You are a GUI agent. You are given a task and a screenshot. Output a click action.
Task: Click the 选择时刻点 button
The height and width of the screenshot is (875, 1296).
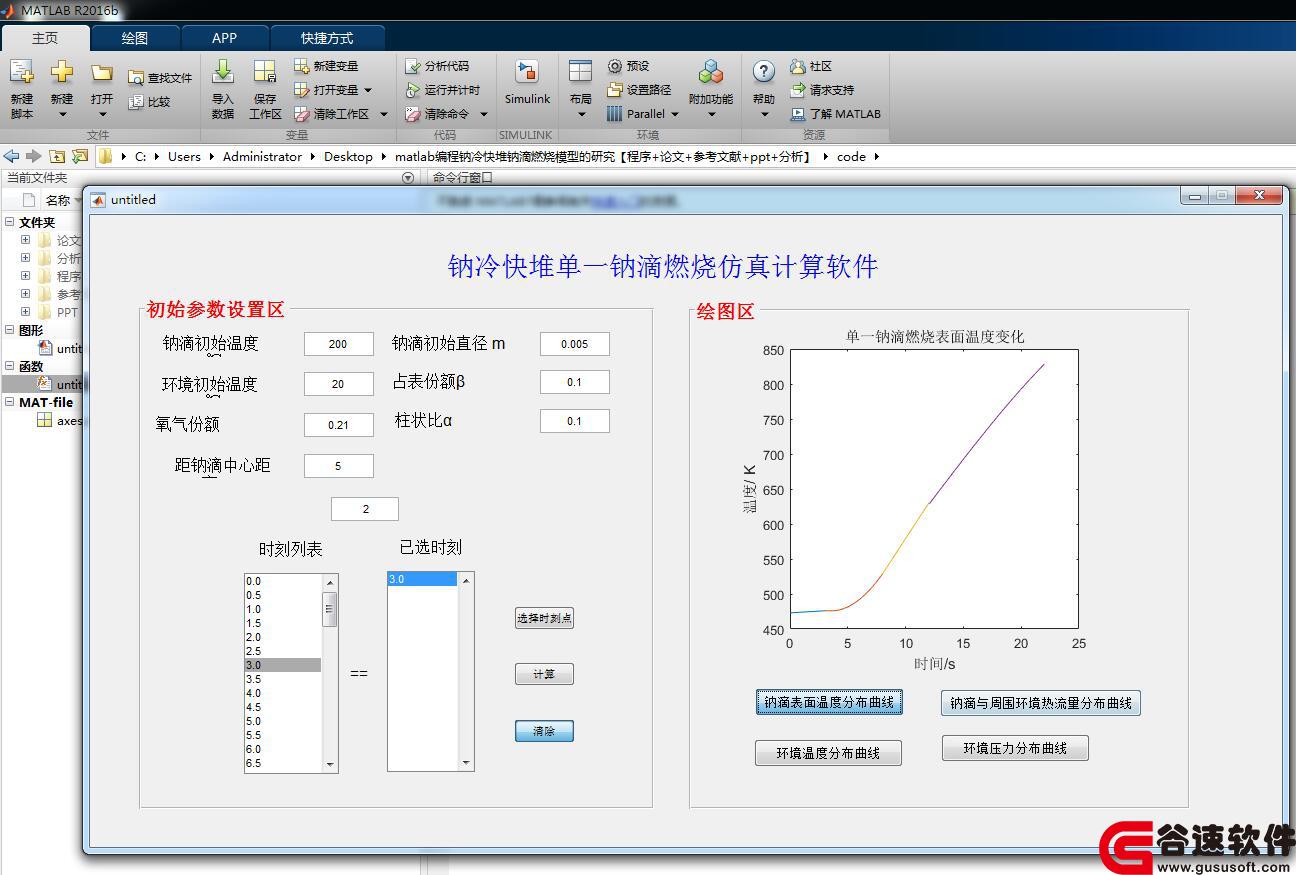coord(544,618)
